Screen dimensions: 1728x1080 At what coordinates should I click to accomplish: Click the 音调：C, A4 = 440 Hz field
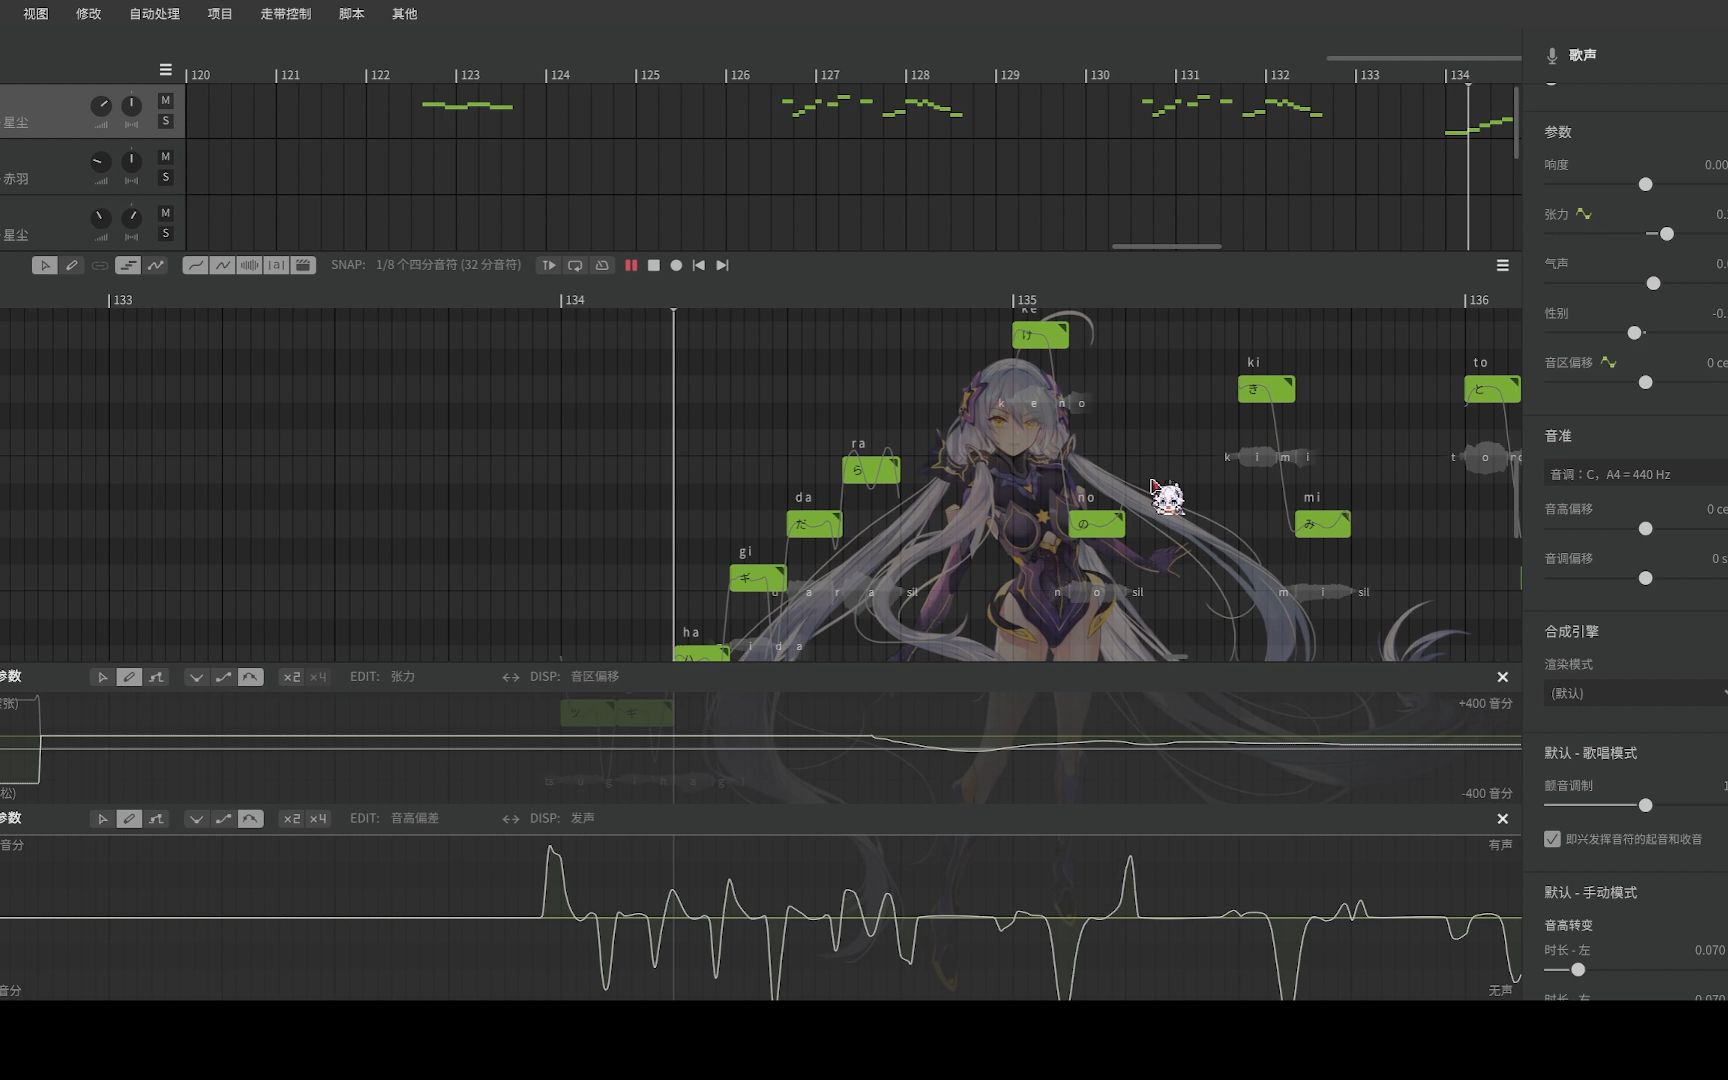coord(1636,474)
